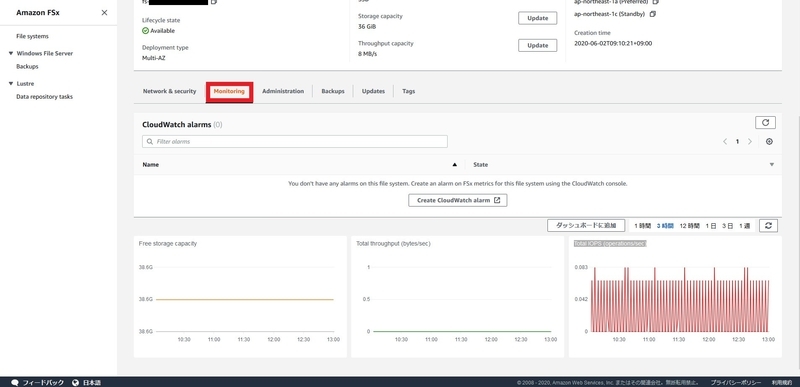Select the 3 days time range
This screenshot has height=387, width=800.
(x=728, y=226)
